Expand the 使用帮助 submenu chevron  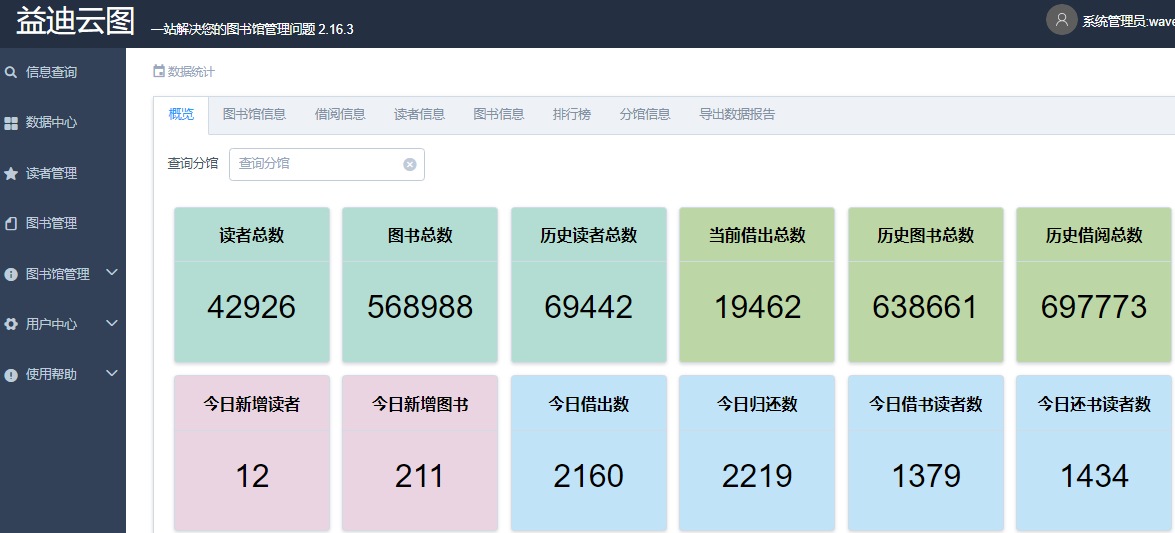112,373
